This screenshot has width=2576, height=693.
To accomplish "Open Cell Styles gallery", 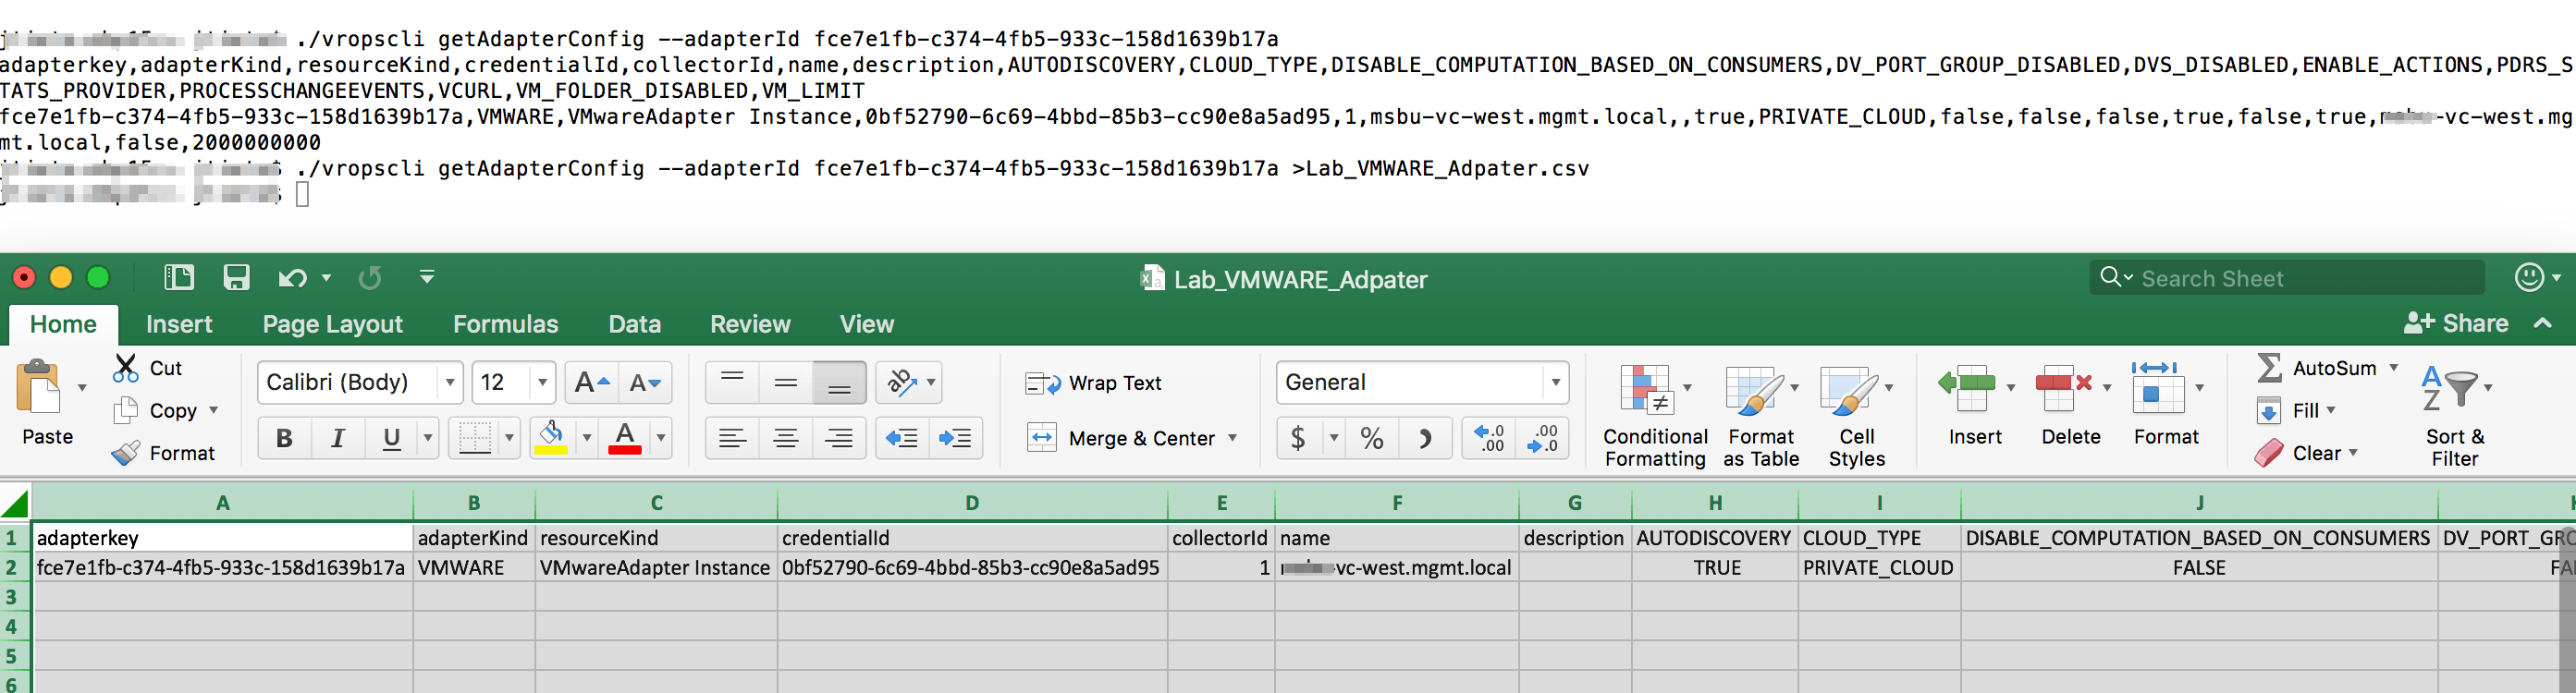I will (x=1856, y=415).
